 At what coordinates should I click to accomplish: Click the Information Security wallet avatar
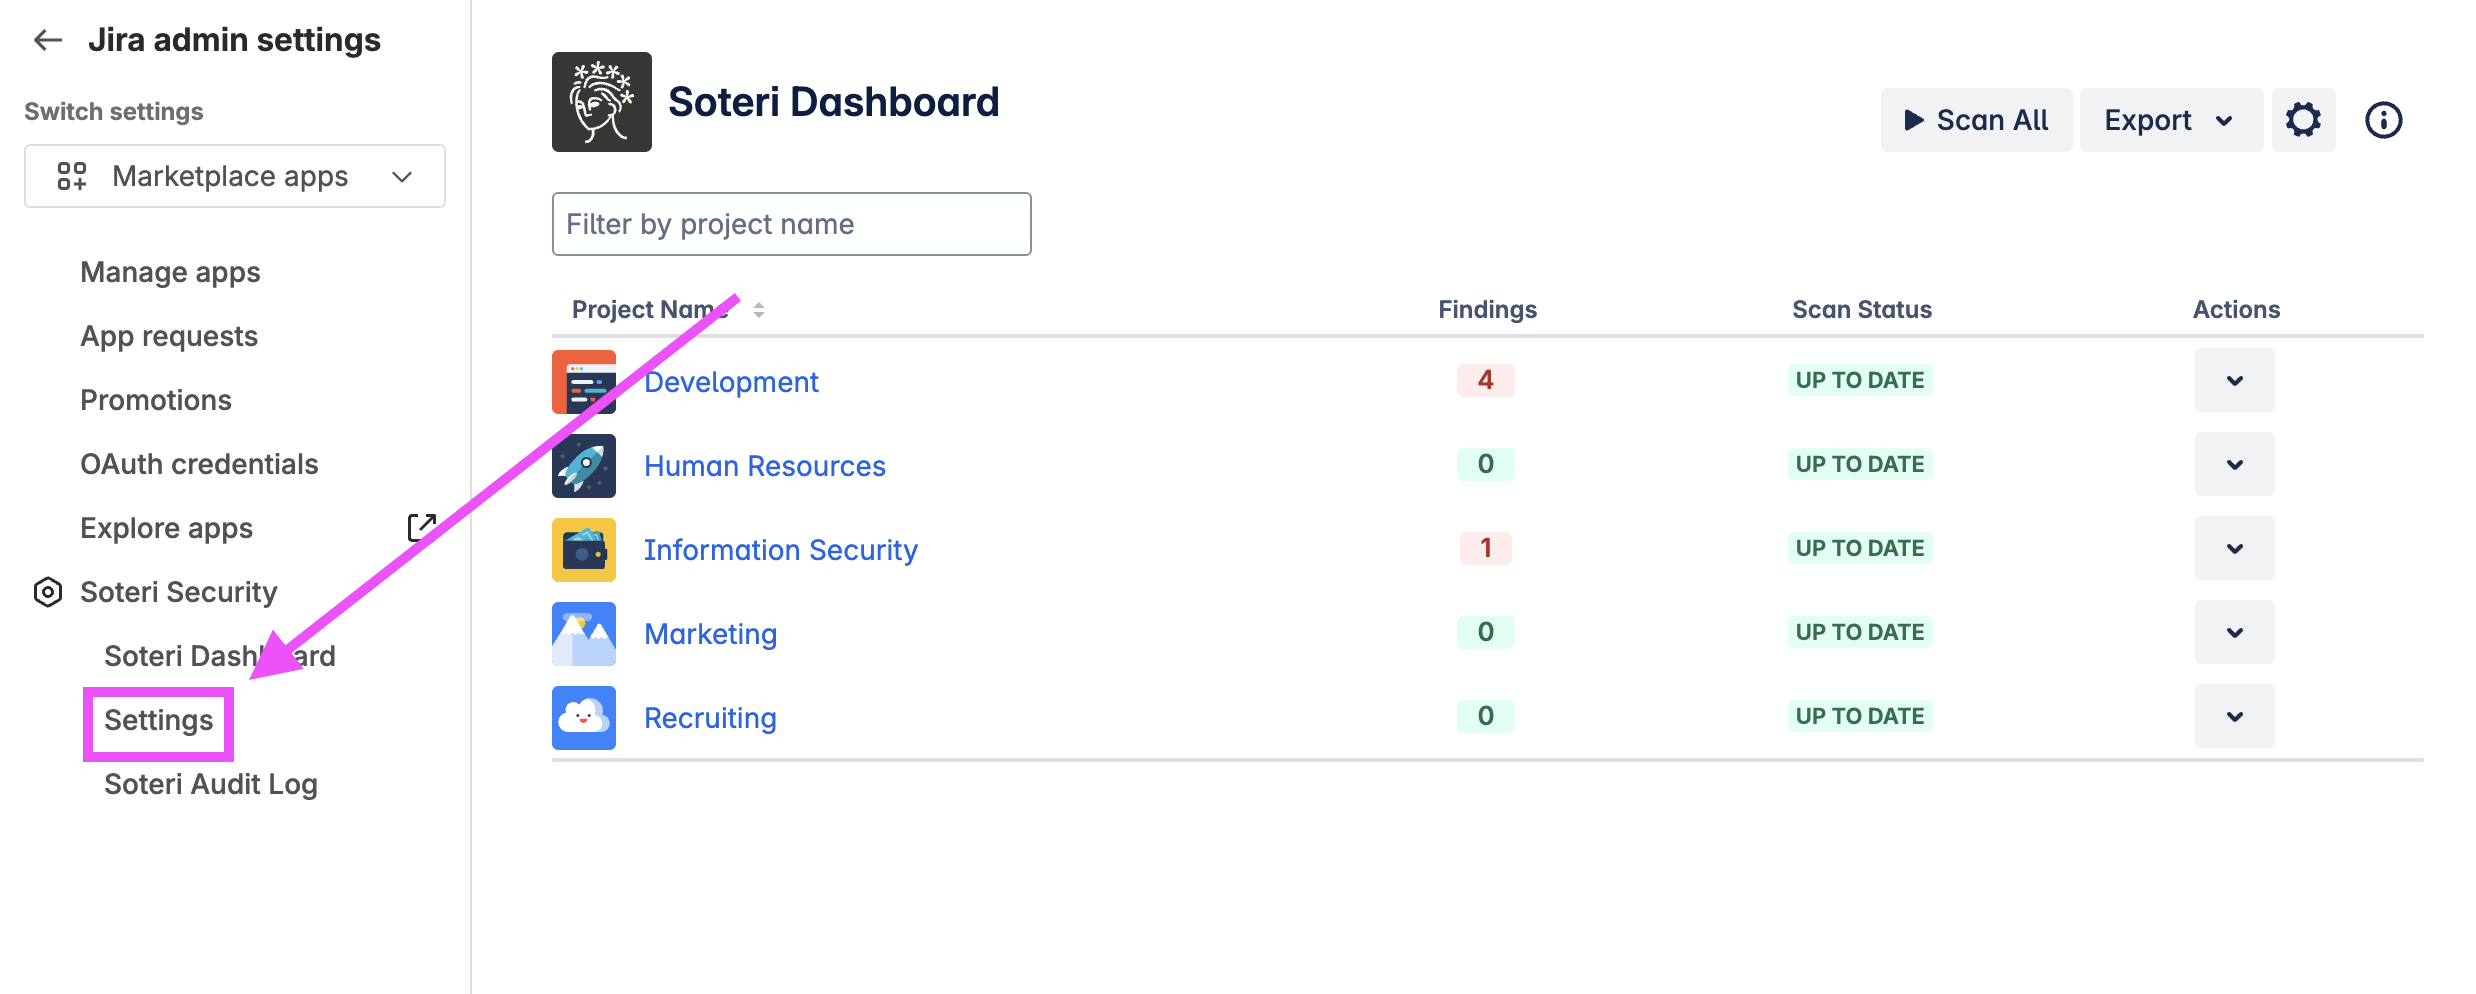(x=584, y=550)
